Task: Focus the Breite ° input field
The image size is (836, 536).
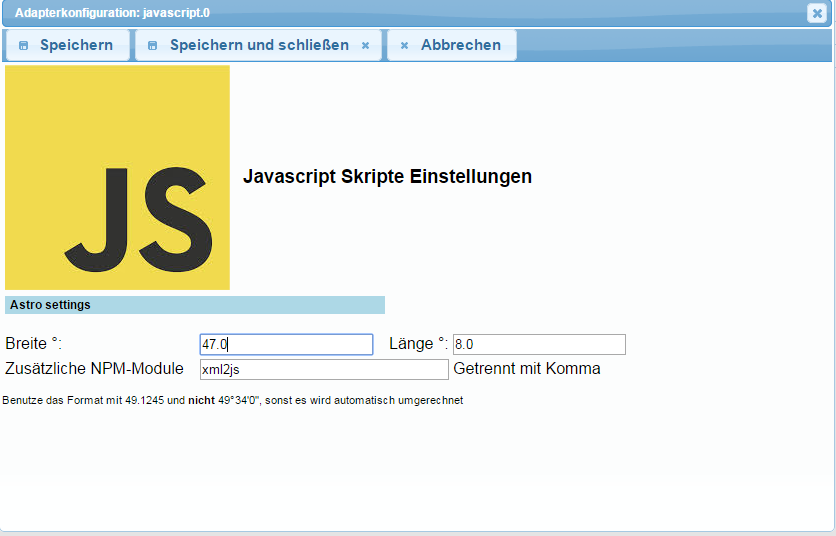Action: tap(286, 345)
